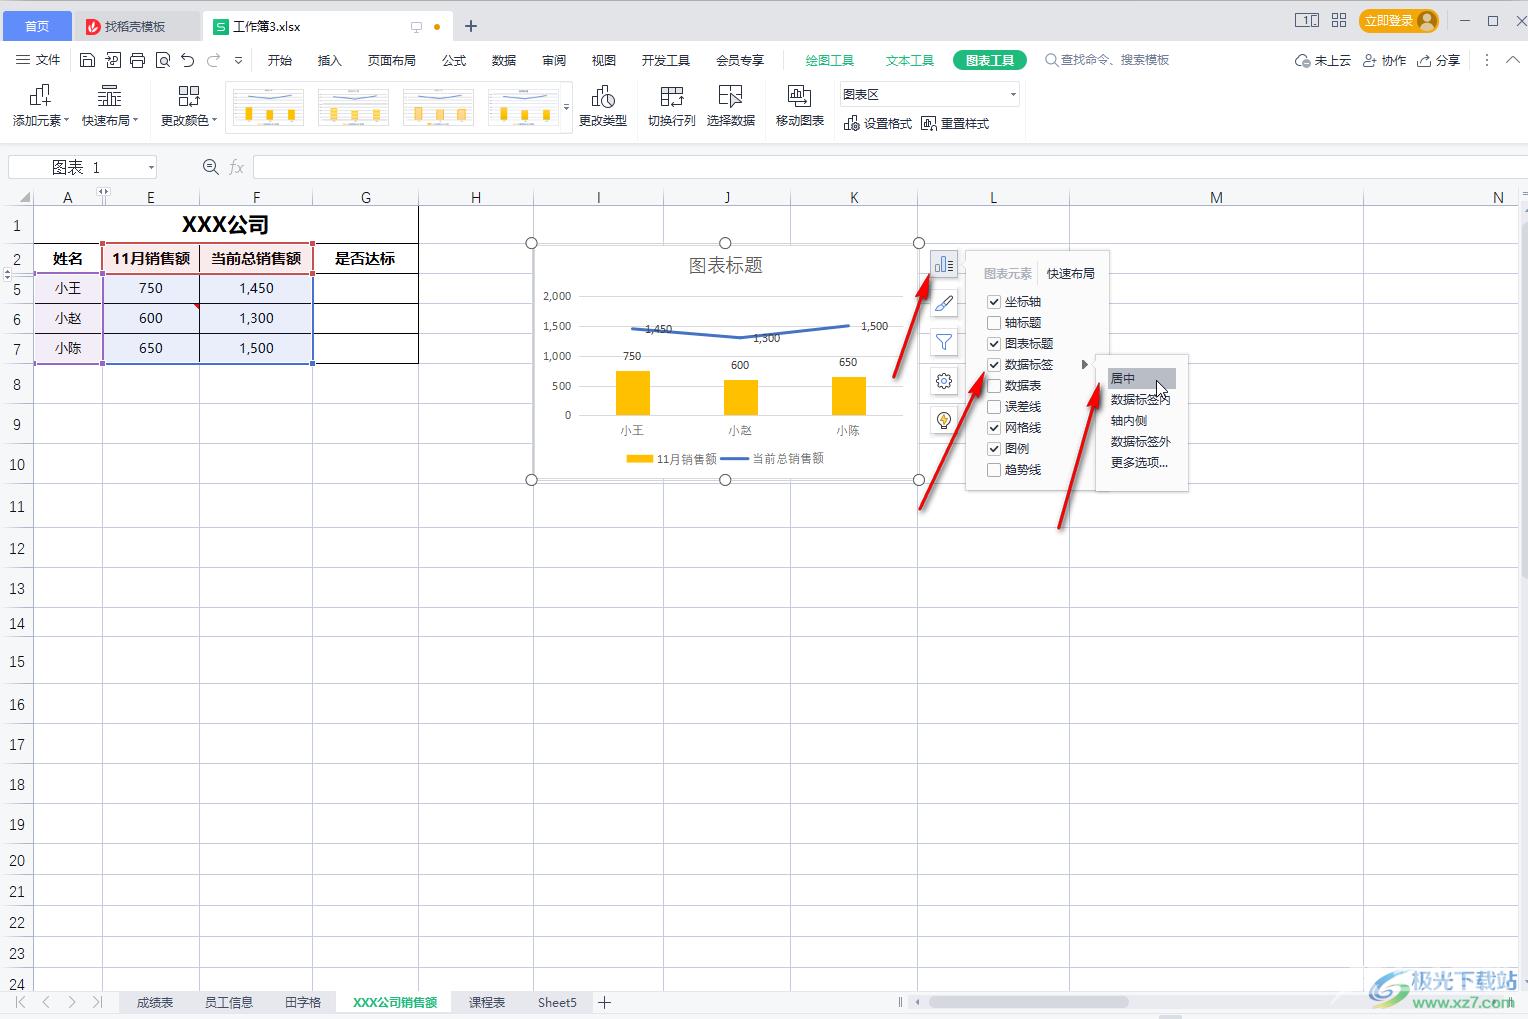Uncheck the 图例 (Legend) checkbox
This screenshot has width=1528, height=1019.
(994, 448)
